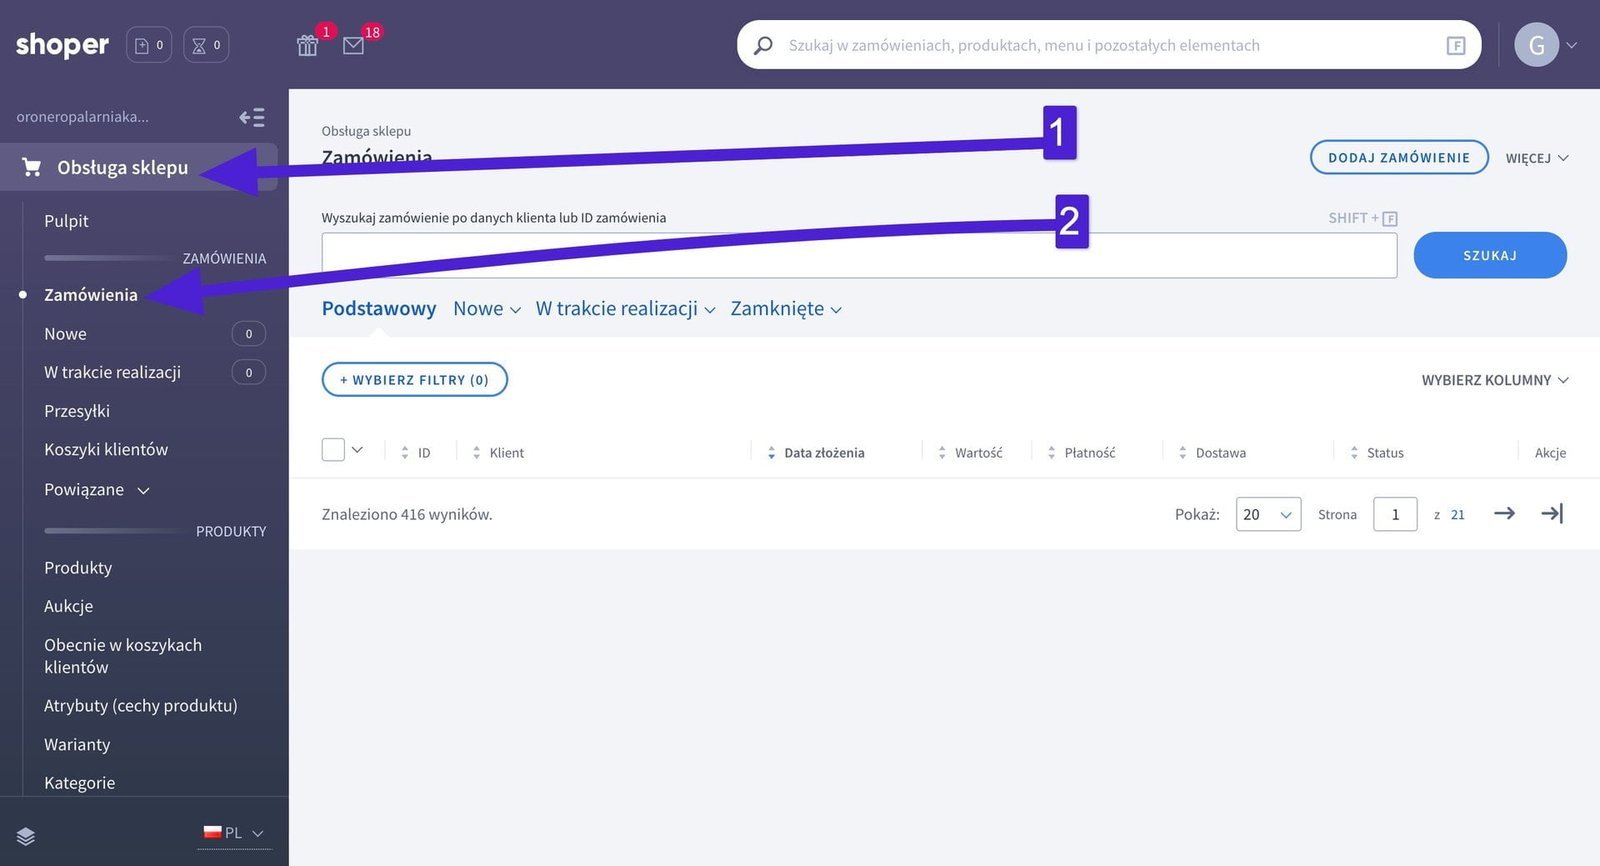
Task: Open the envelope messages icon
Action: pos(353,46)
